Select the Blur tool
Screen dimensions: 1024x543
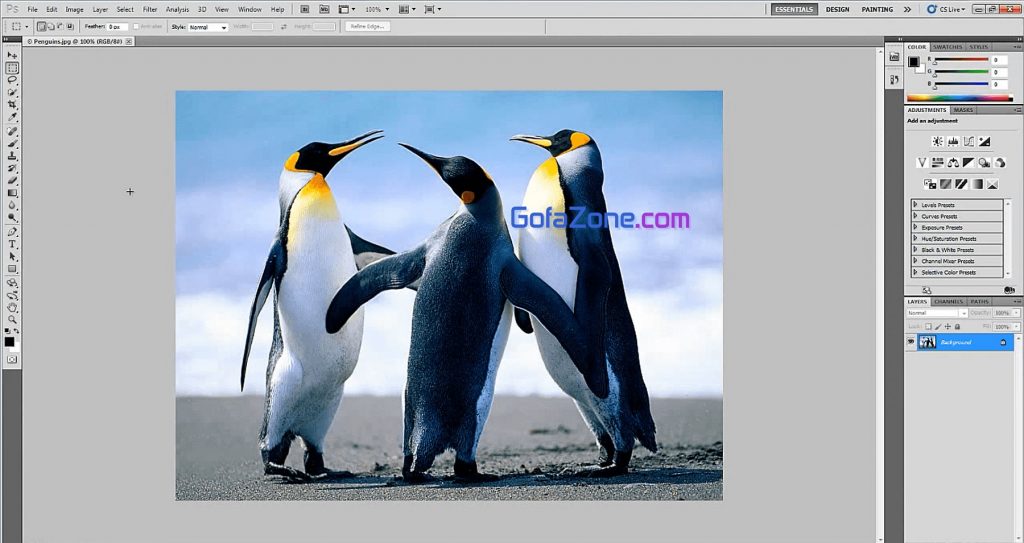click(12, 205)
